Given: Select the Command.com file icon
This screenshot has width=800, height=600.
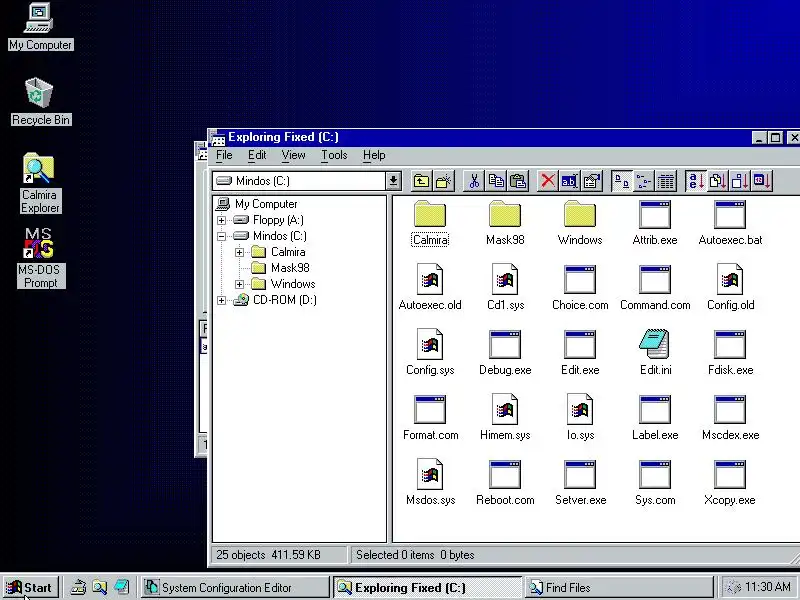Looking at the screenshot, I should point(655,280).
